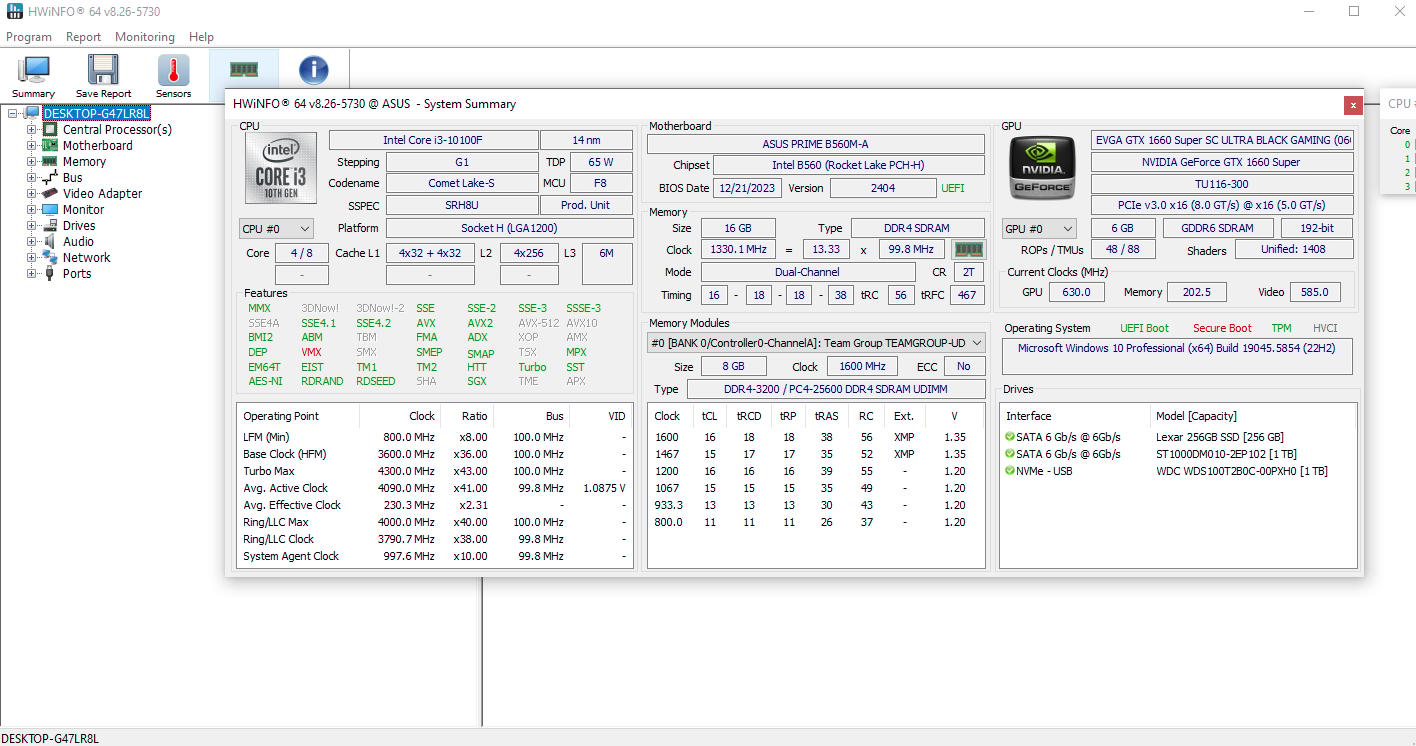Click the Microsoft Windows 10 Professional OS text
Image resolution: width=1416 pixels, height=746 pixels.
[x=1177, y=348]
